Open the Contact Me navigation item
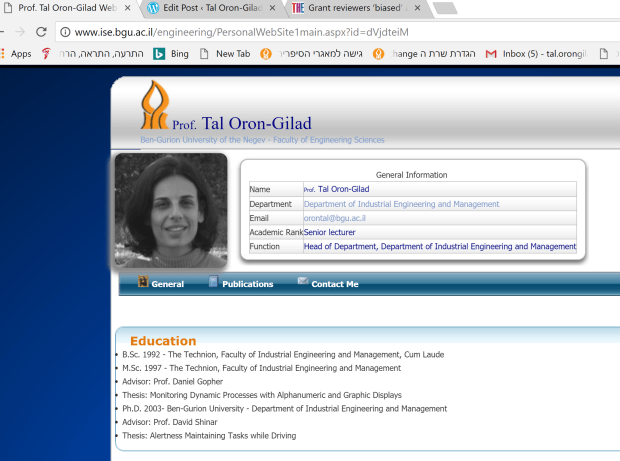This screenshot has width=620, height=461. coord(334,284)
